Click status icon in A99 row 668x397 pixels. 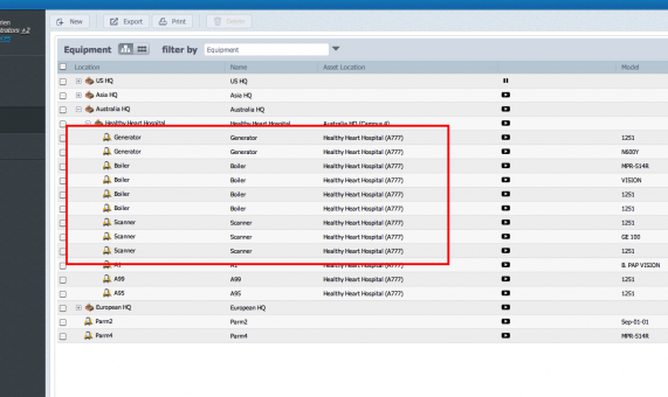(506, 279)
